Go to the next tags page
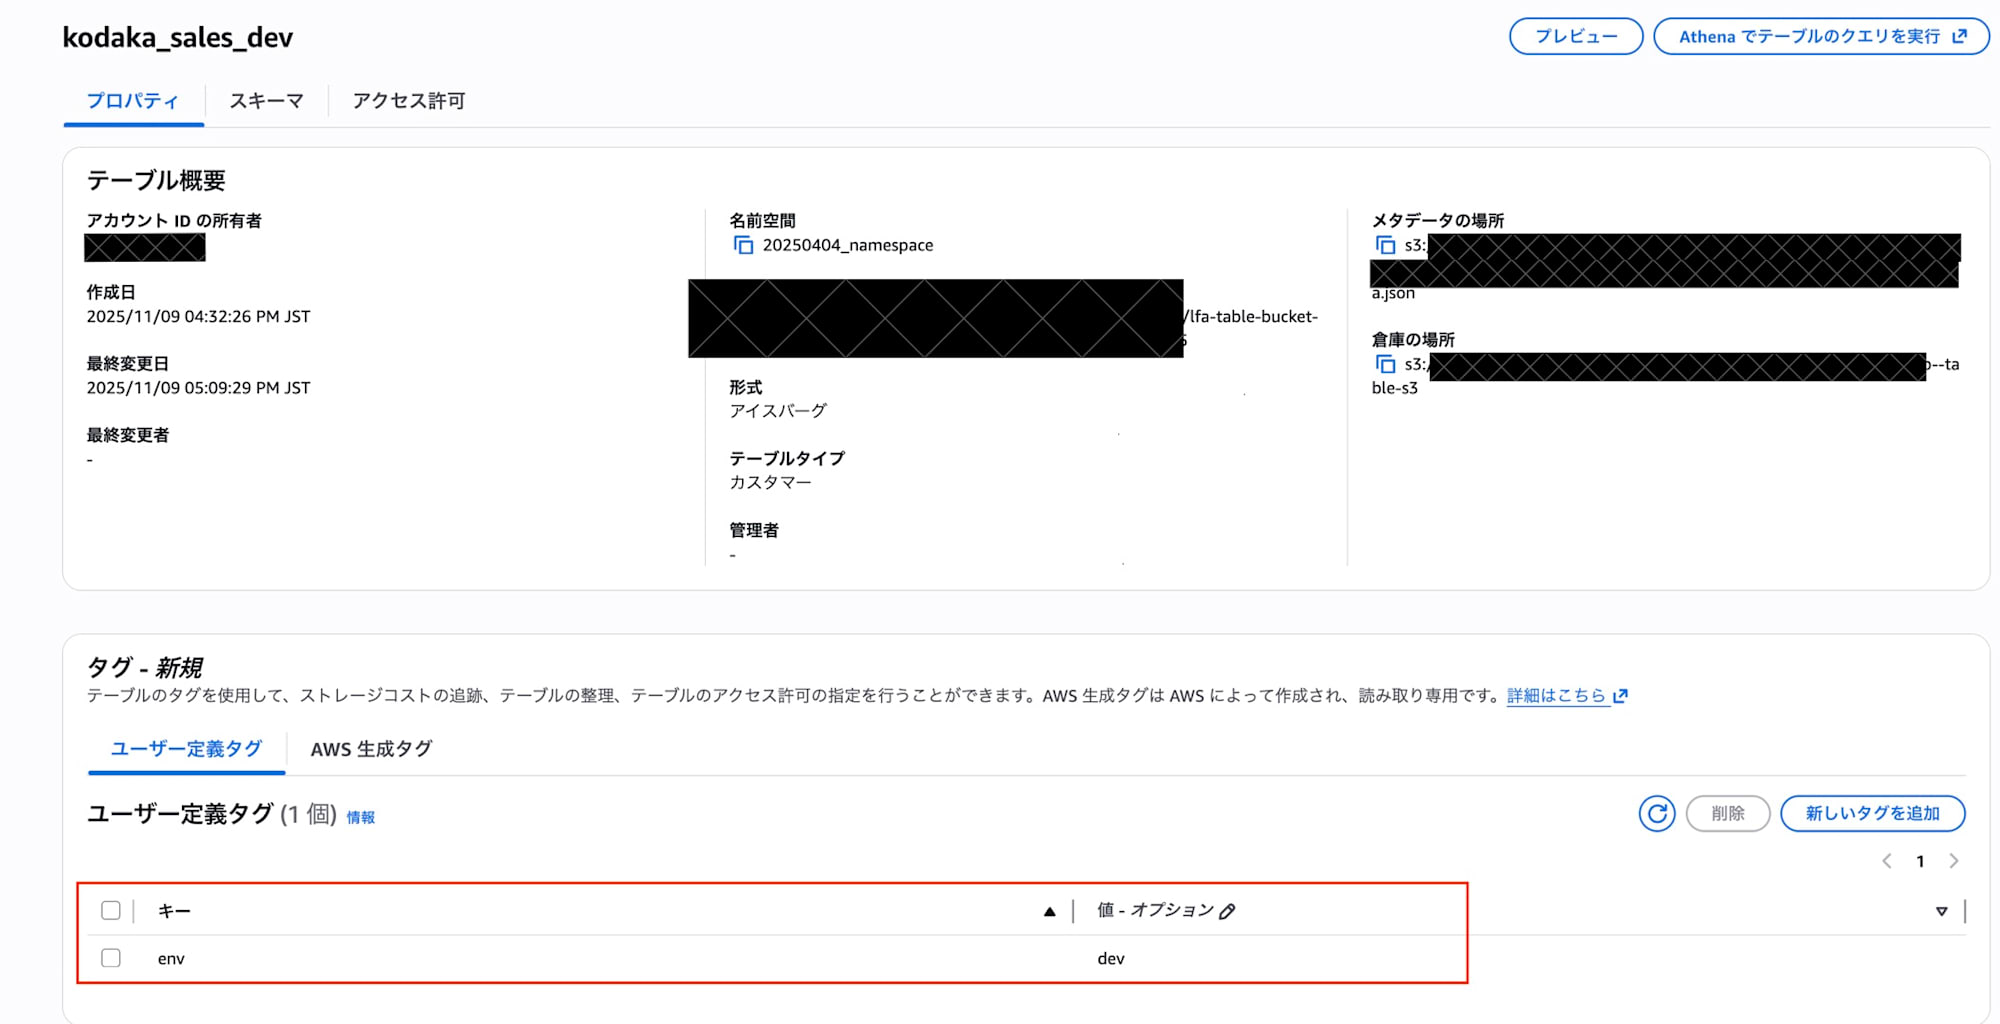2000x1024 pixels. click(x=1953, y=861)
